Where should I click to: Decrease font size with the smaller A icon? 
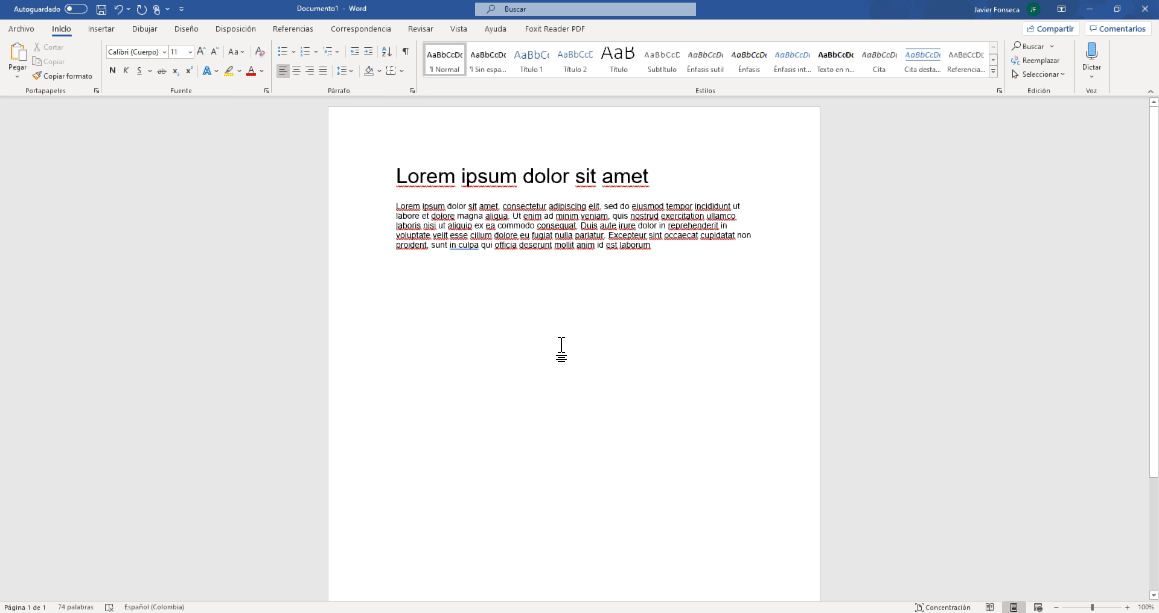click(214, 52)
